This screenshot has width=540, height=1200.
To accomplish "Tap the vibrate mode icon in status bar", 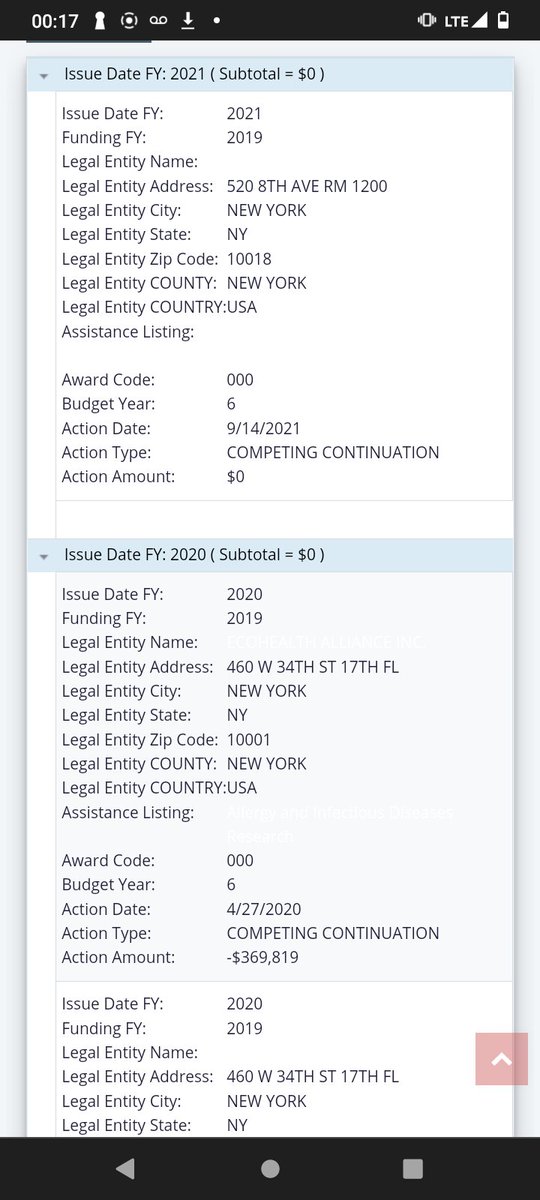I will (427, 20).
